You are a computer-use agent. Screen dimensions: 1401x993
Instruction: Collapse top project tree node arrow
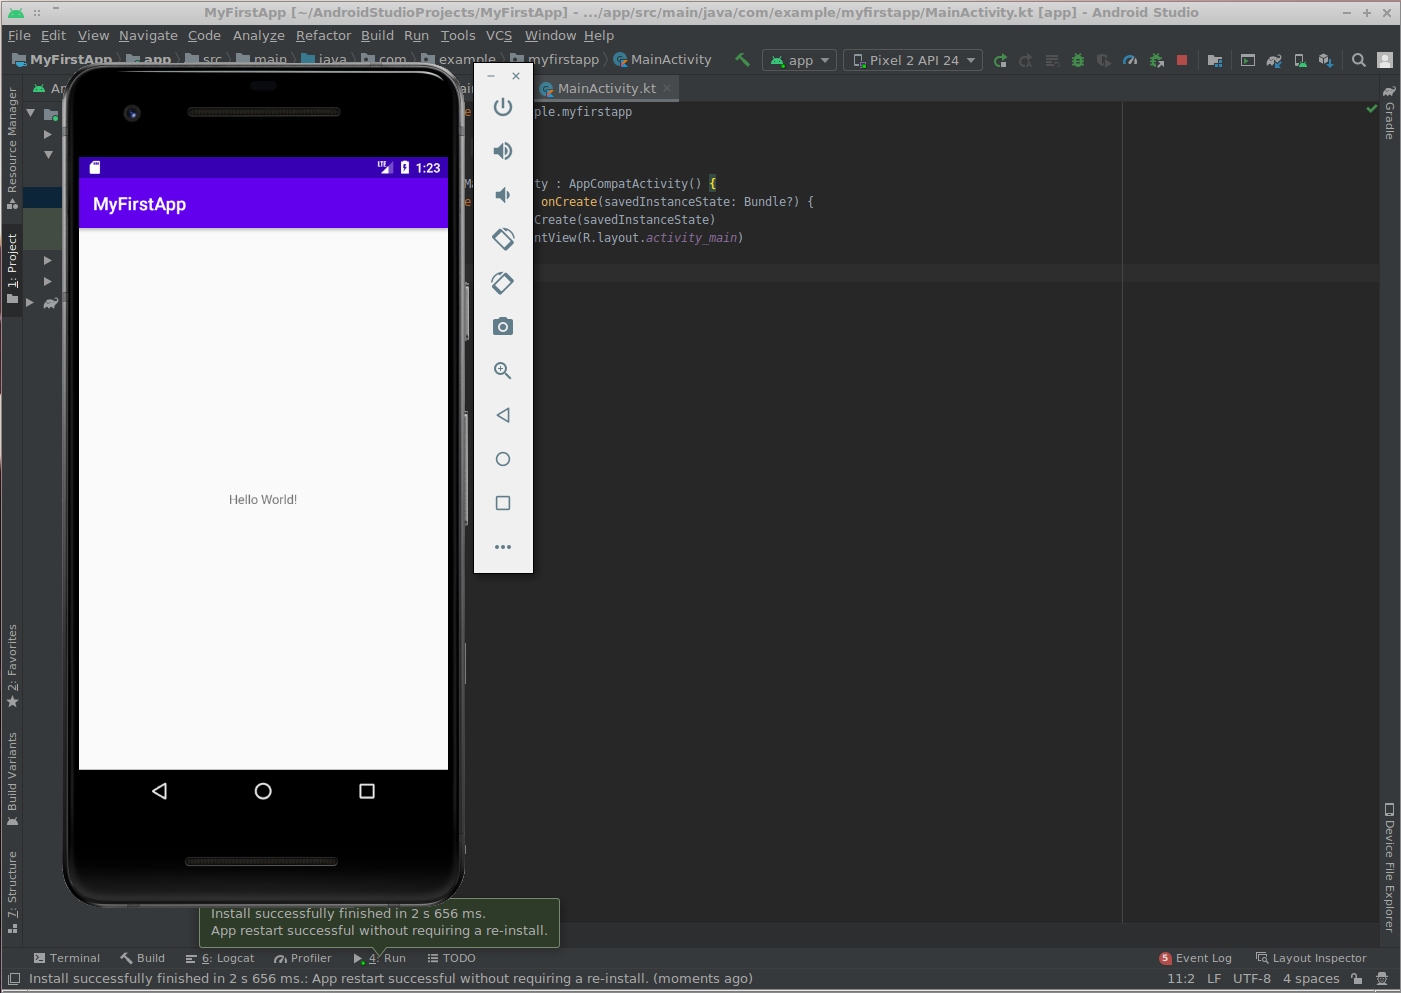[31, 113]
